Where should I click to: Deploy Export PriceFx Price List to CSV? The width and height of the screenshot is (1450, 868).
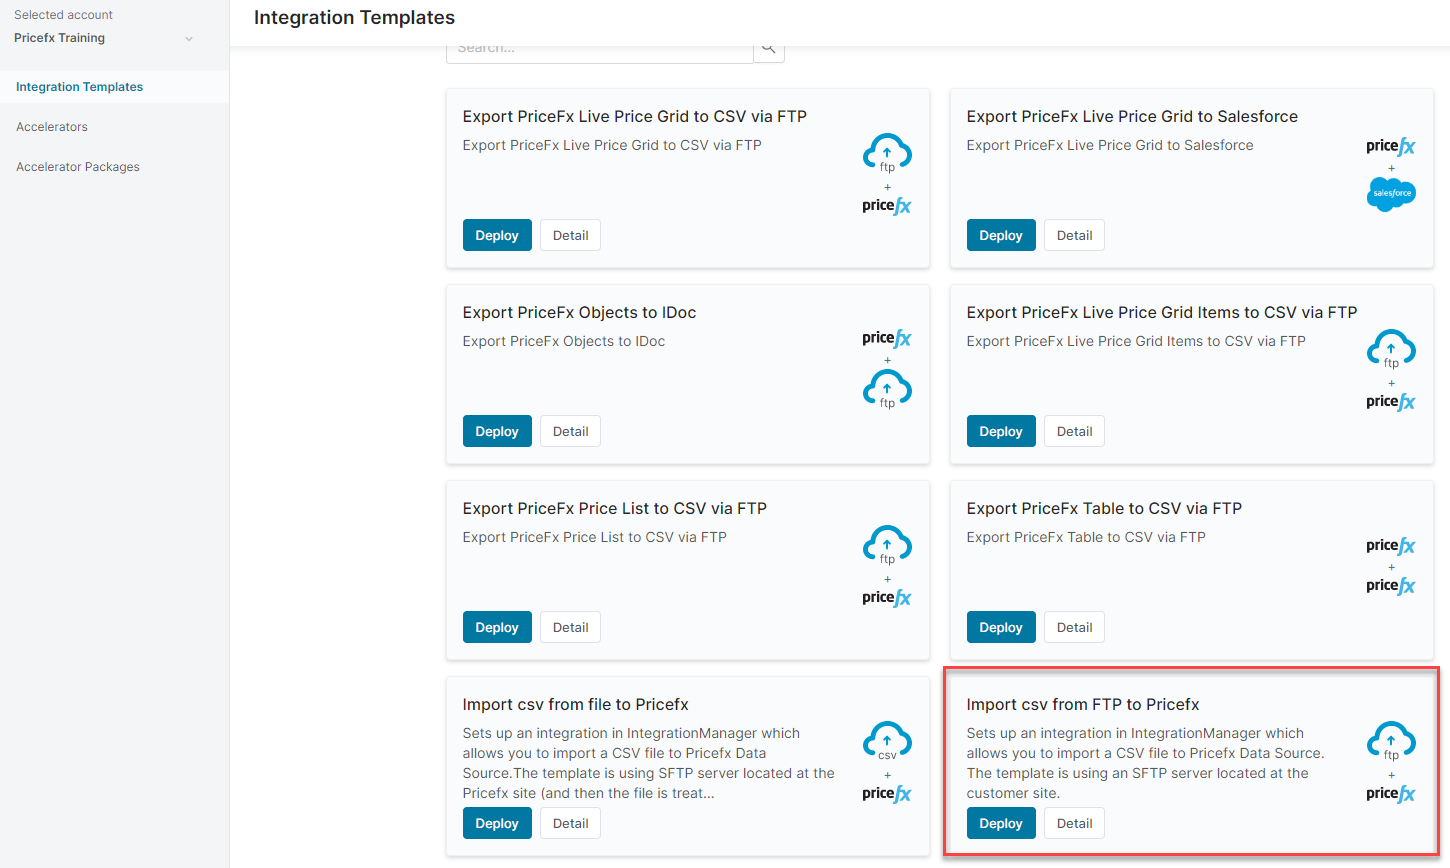497,627
